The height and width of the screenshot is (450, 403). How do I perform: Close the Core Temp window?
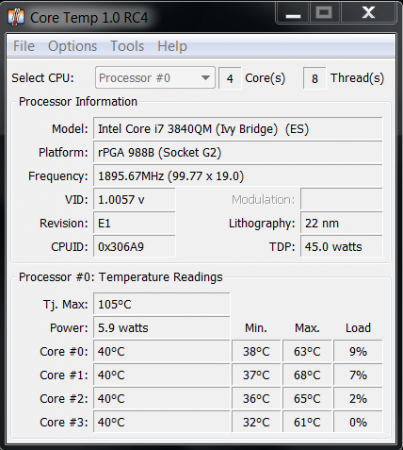[369, 13]
